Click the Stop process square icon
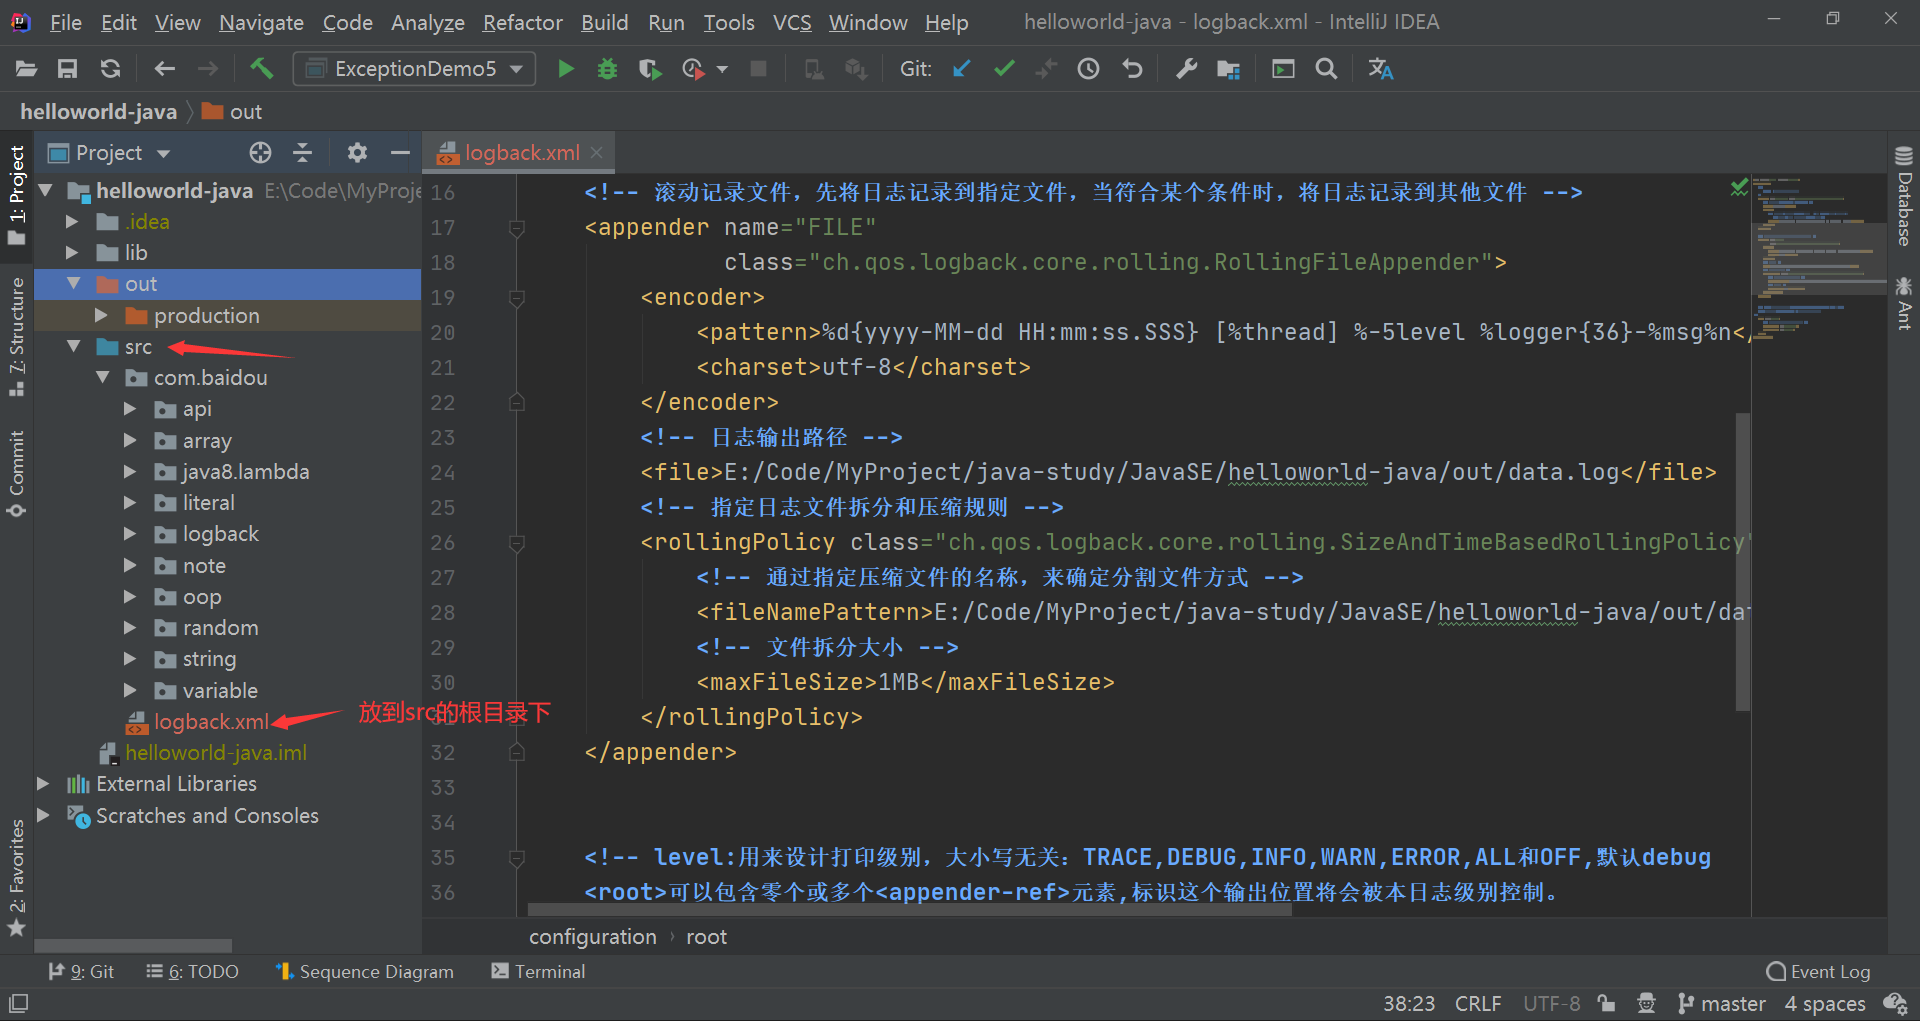Viewport: 1920px width, 1021px height. coord(758,69)
